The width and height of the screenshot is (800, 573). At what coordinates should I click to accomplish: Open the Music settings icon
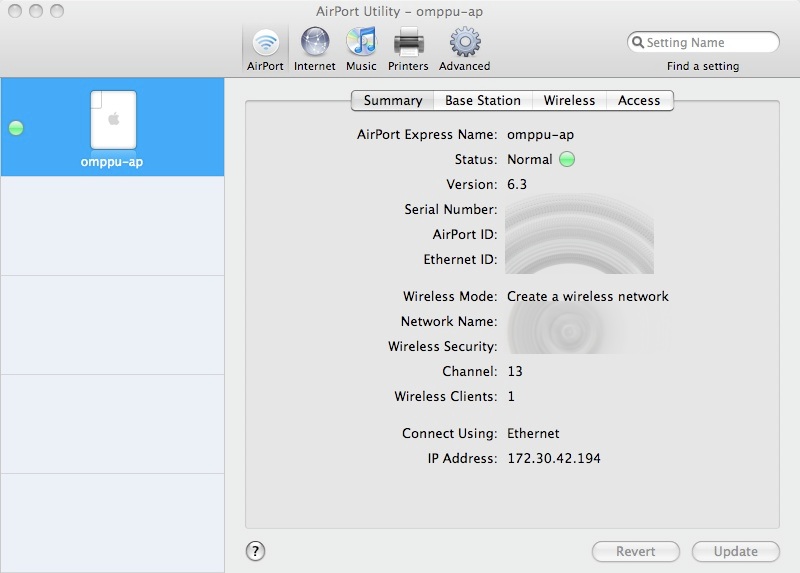361,49
